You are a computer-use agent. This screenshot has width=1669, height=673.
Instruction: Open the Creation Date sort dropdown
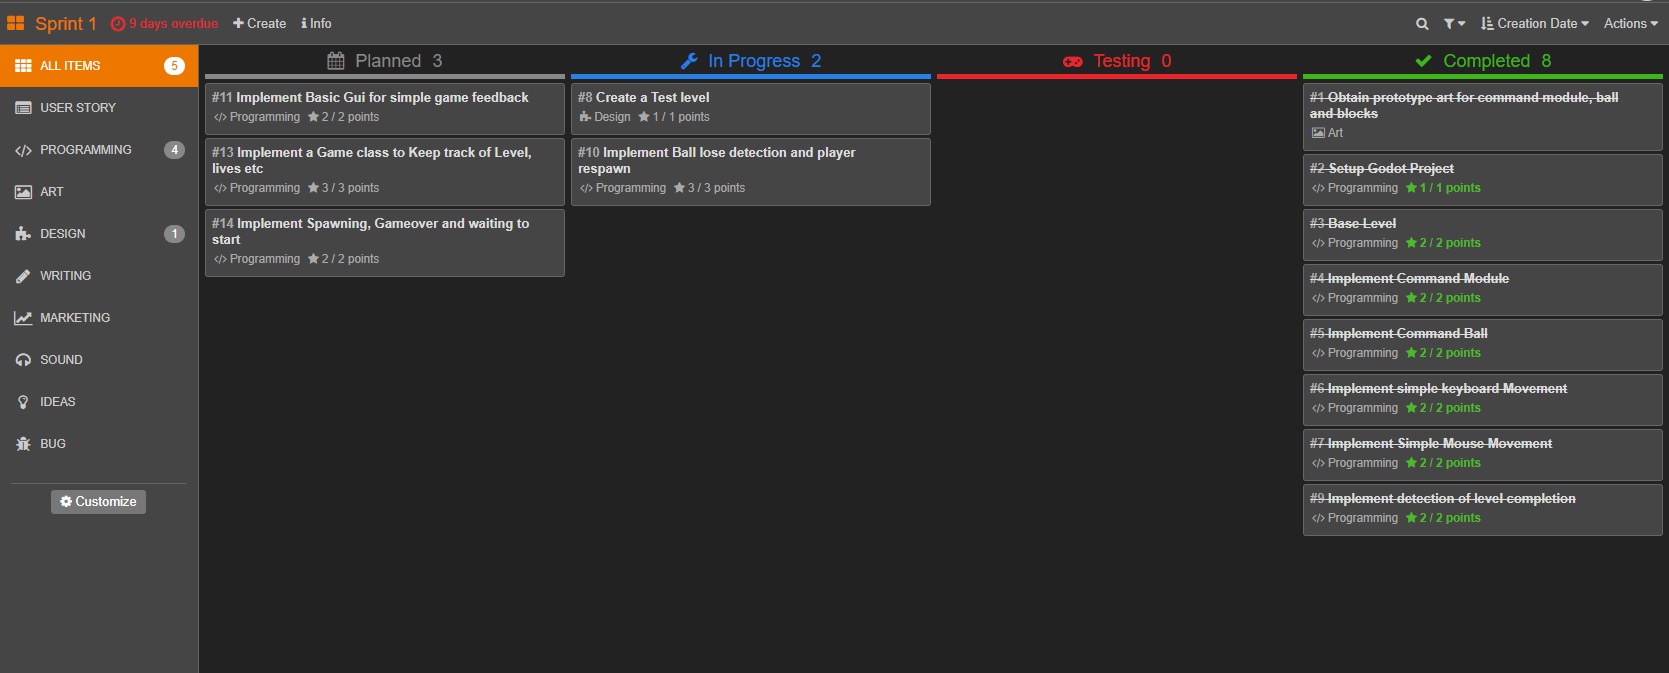click(1535, 24)
